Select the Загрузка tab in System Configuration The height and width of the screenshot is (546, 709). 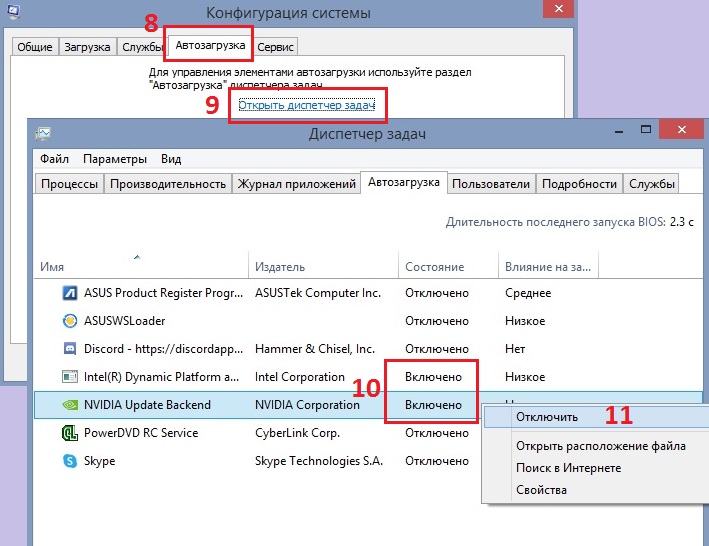(87, 47)
